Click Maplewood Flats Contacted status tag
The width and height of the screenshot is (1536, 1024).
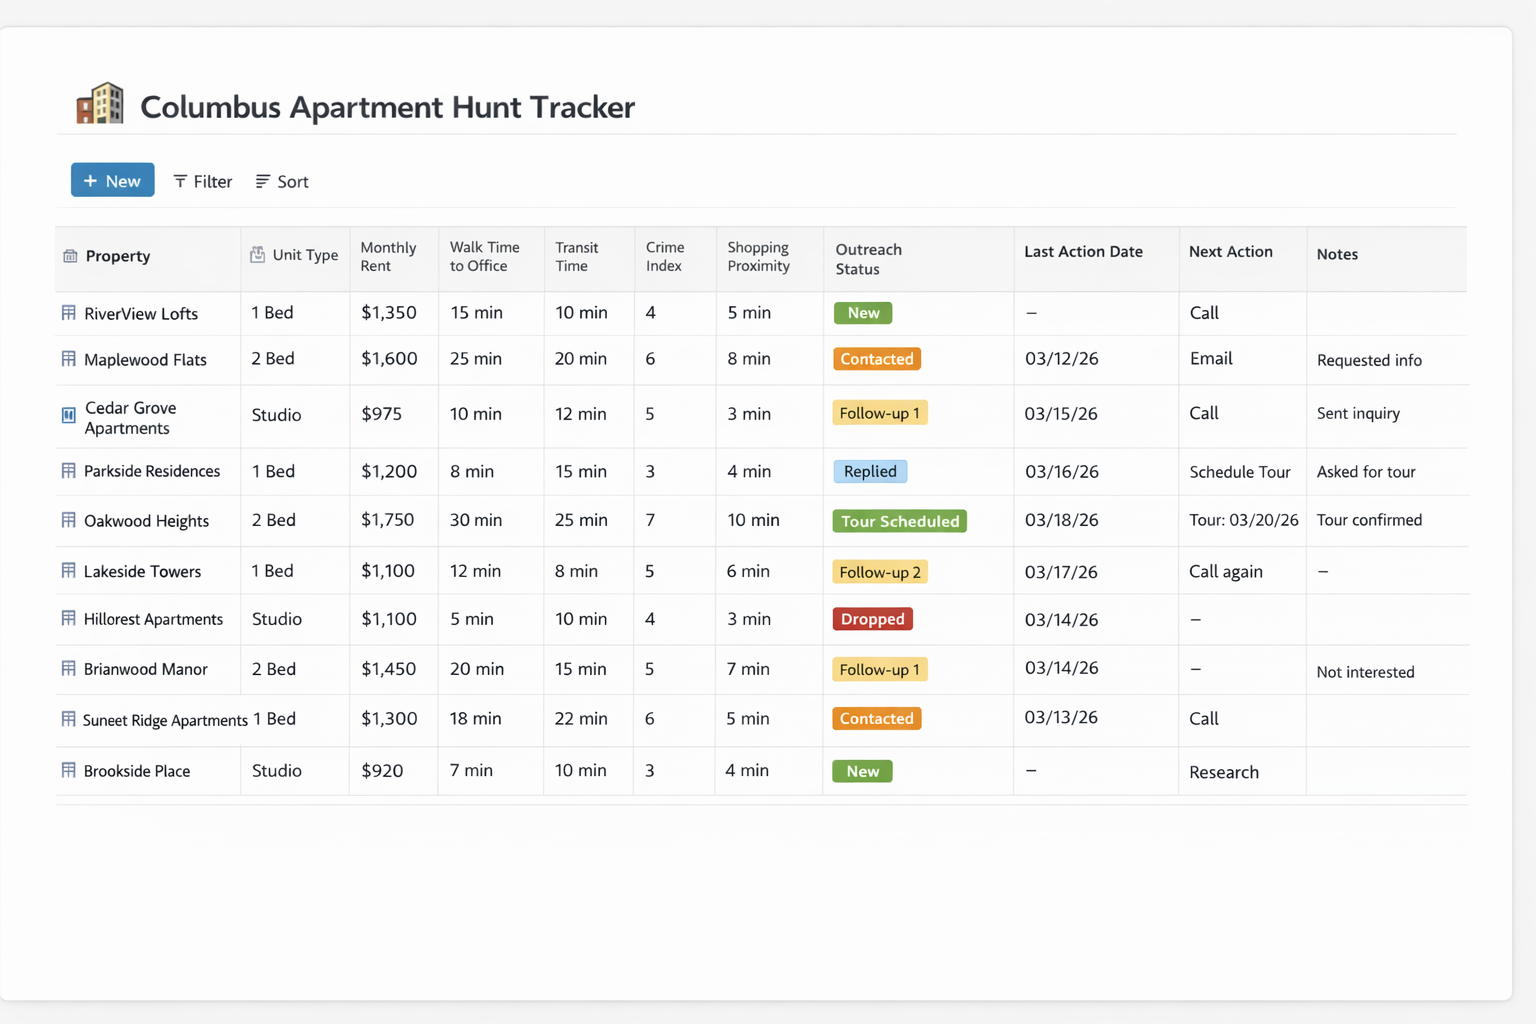coord(877,359)
